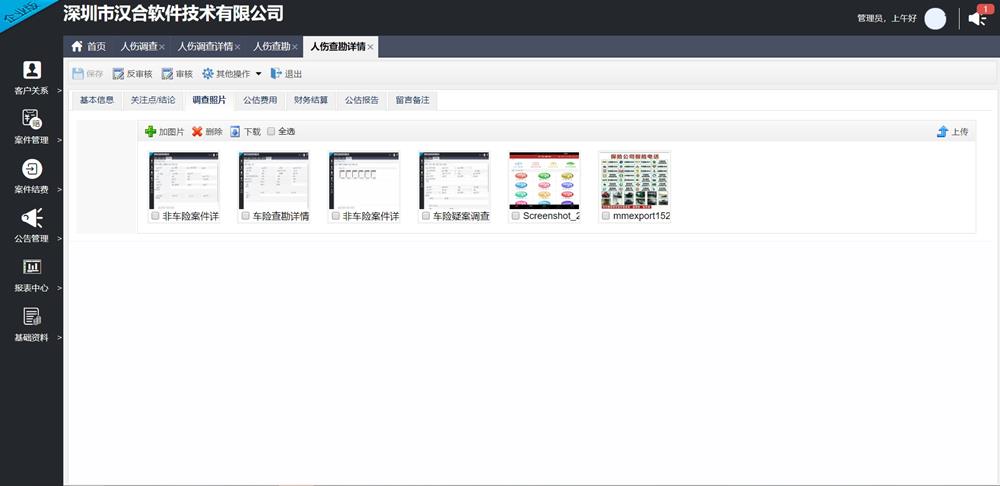Viewport: 1000px width, 486px height.
Task: Open the 案件管理 sidebar icon
Action: pyautogui.click(x=32, y=119)
